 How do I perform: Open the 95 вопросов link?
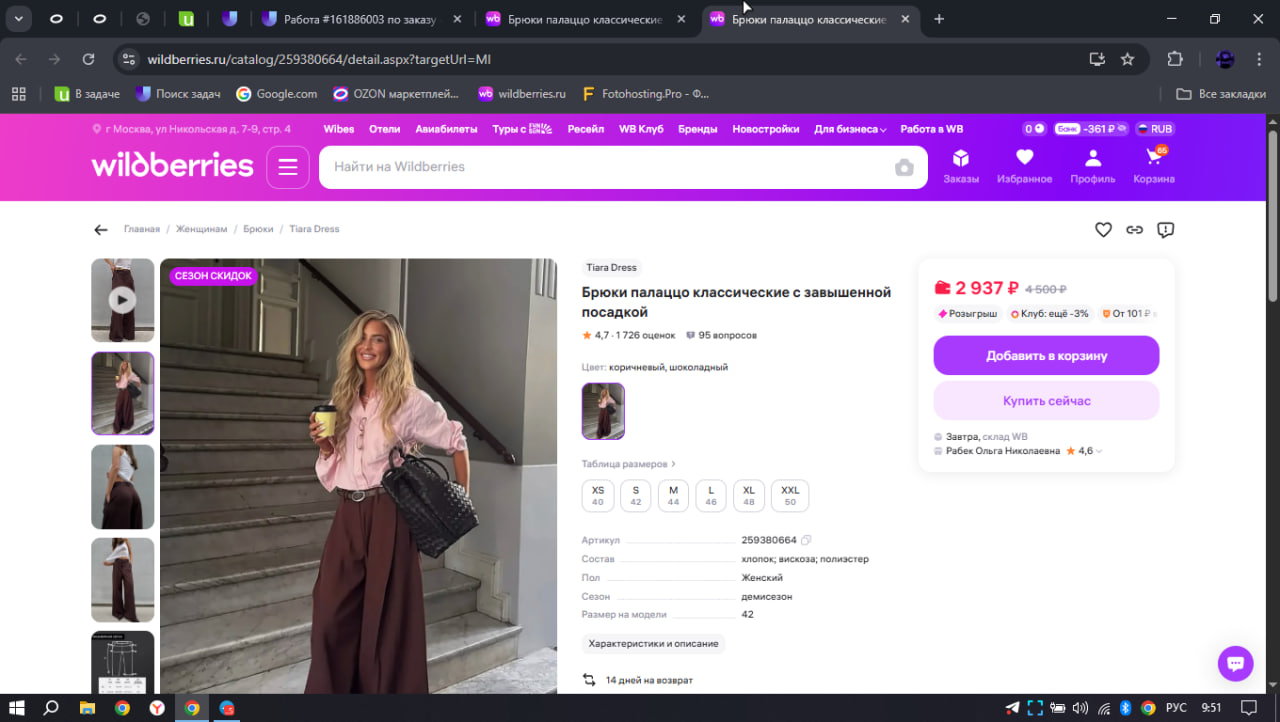pos(721,335)
